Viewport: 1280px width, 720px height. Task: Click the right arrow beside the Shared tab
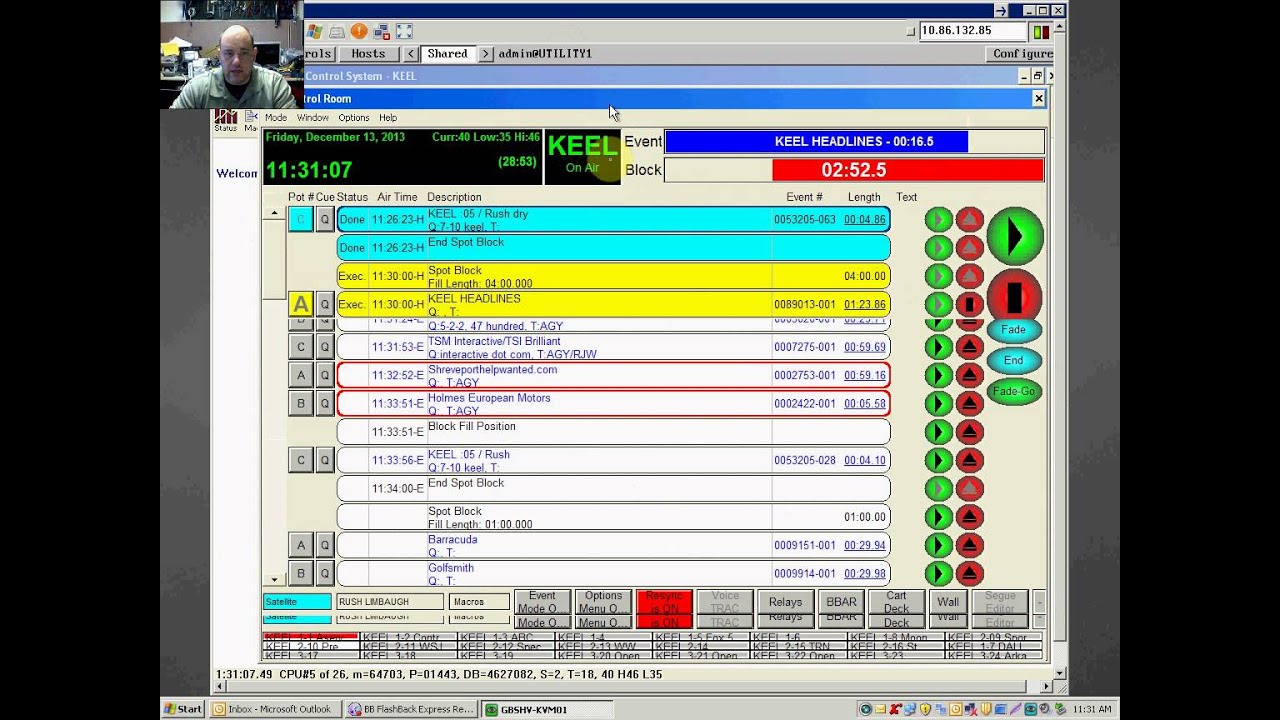[x=485, y=54]
